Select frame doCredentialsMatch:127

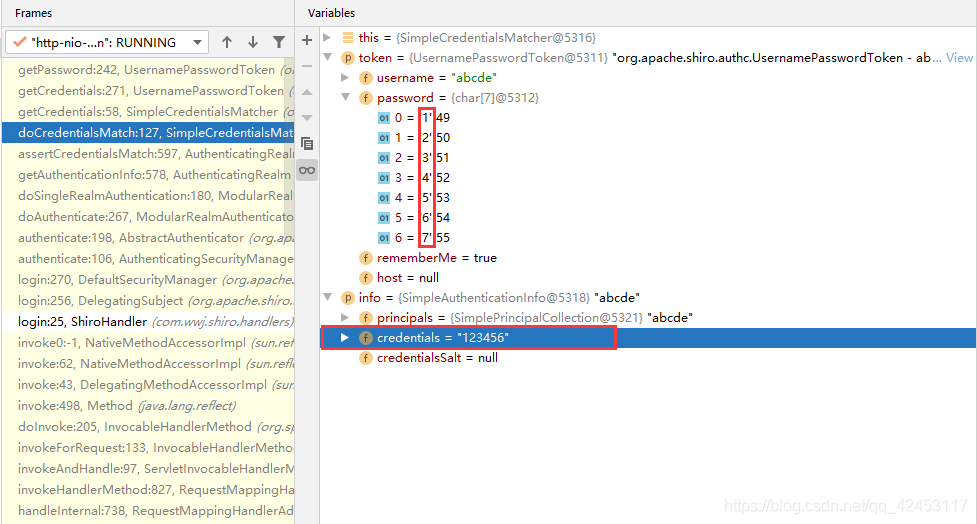tap(148, 133)
